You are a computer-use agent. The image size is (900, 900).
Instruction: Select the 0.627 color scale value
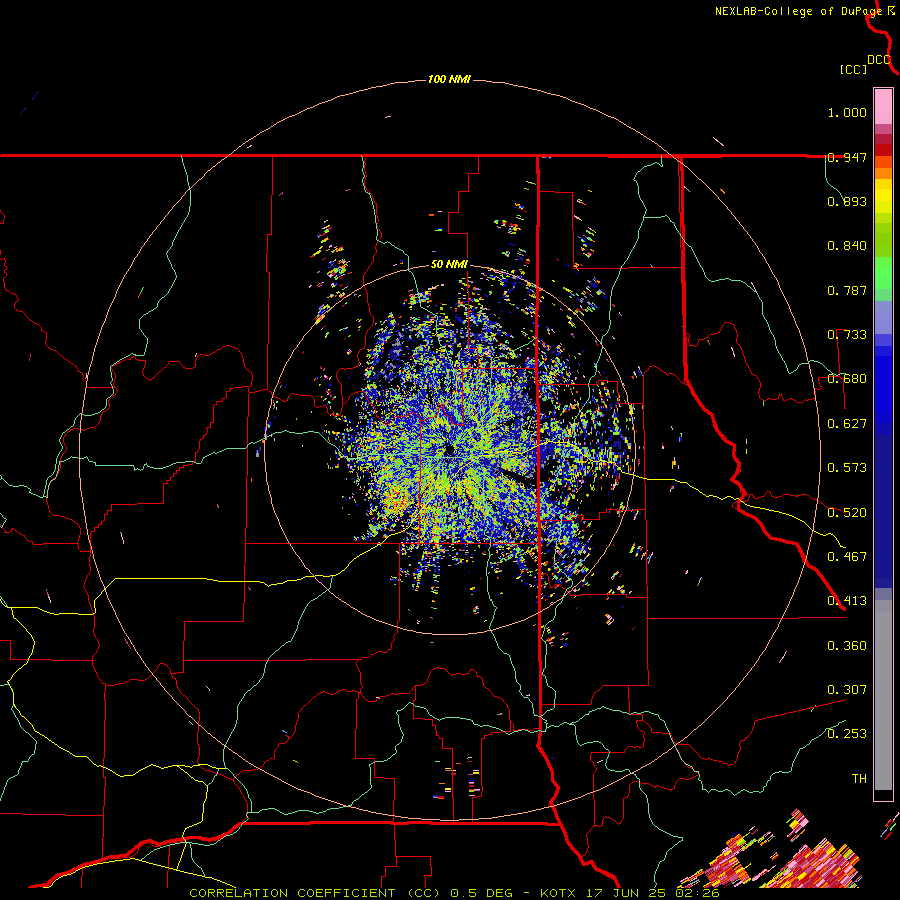coord(847,424)
